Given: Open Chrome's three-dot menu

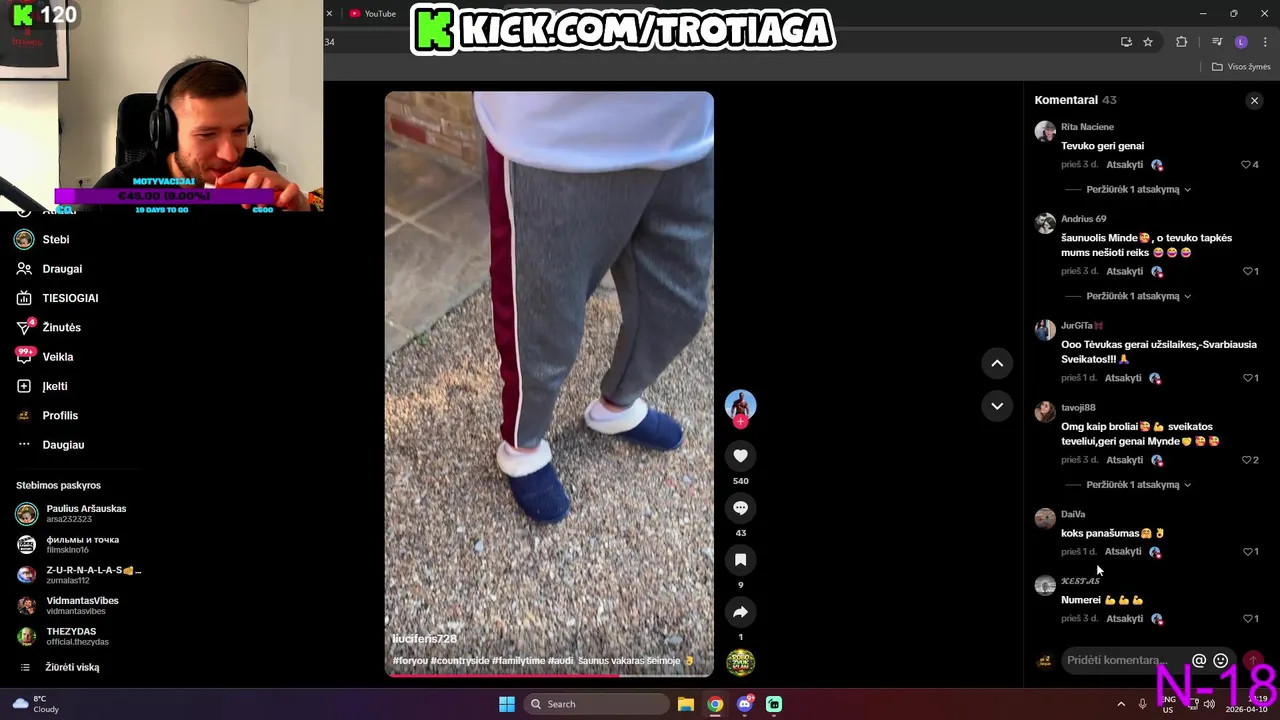Looking at the screenshot, I should (x=1265, y=42).
